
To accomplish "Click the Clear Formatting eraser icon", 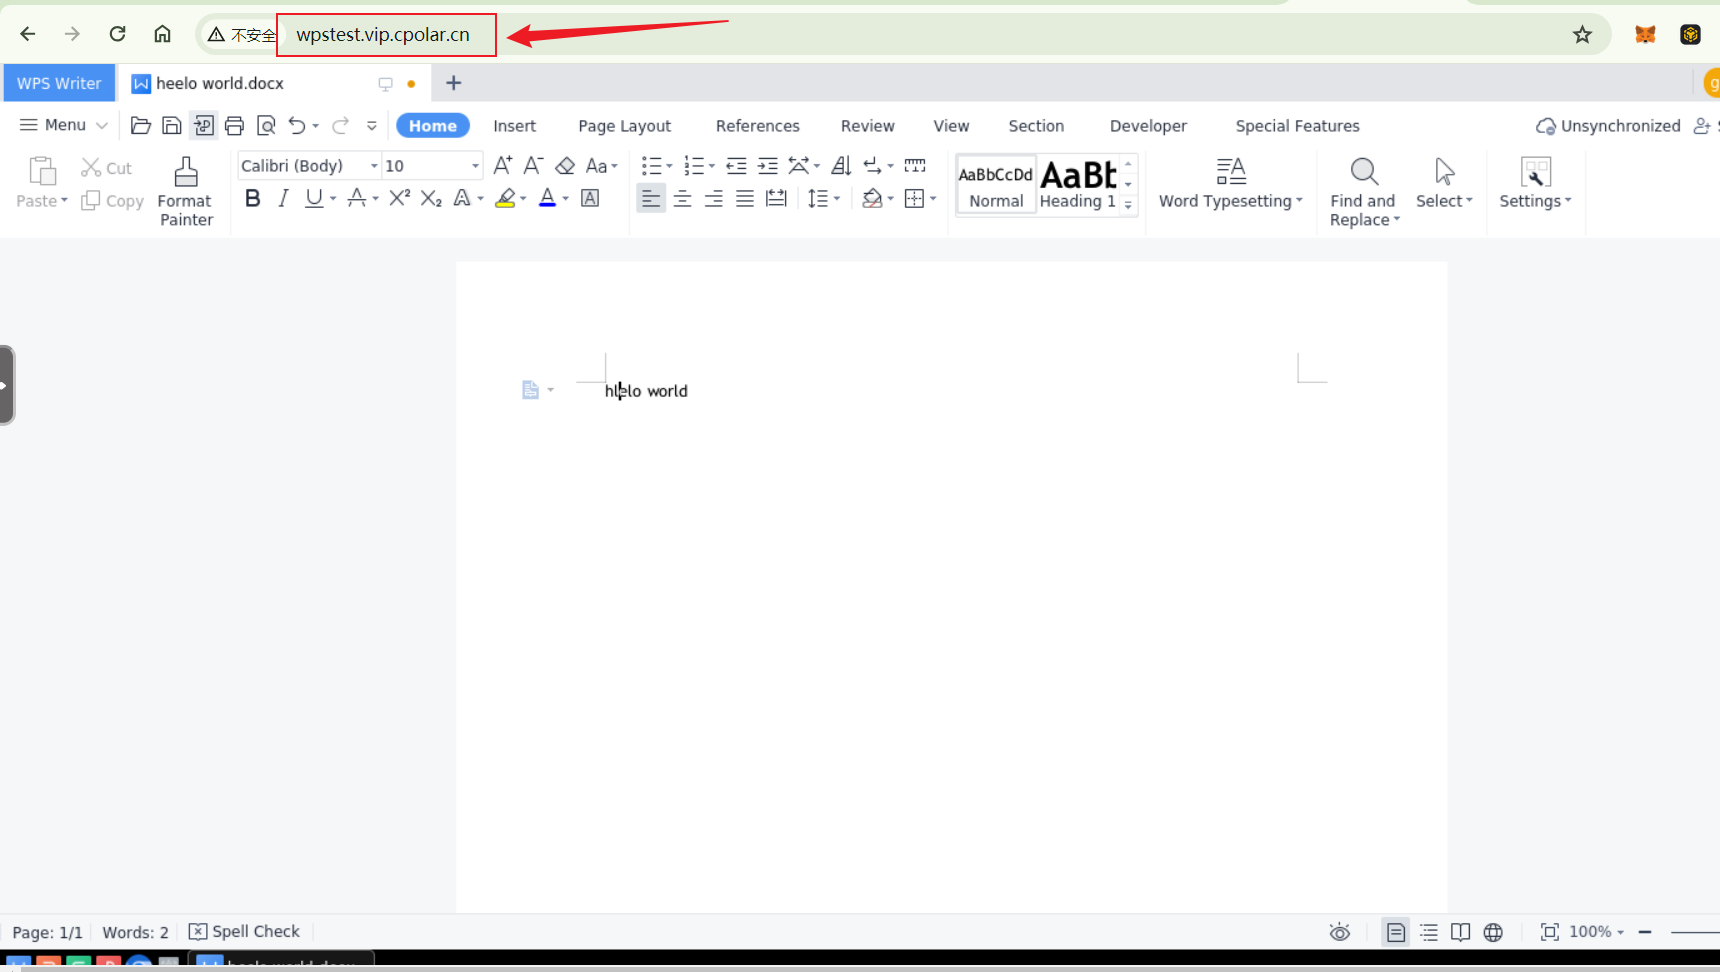I will click(565, 166).
